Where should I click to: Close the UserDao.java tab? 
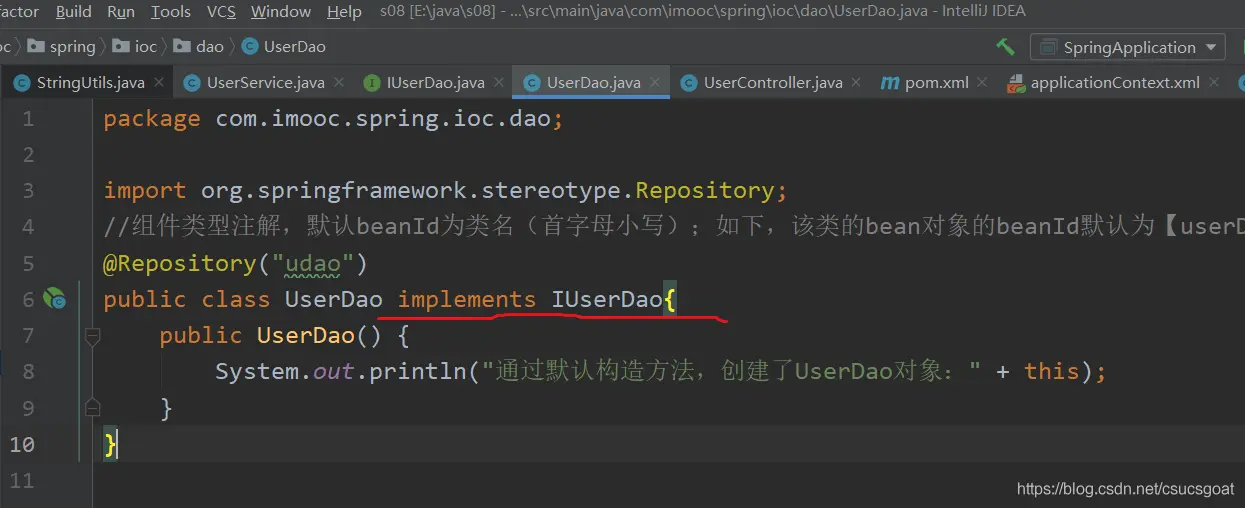655,83
